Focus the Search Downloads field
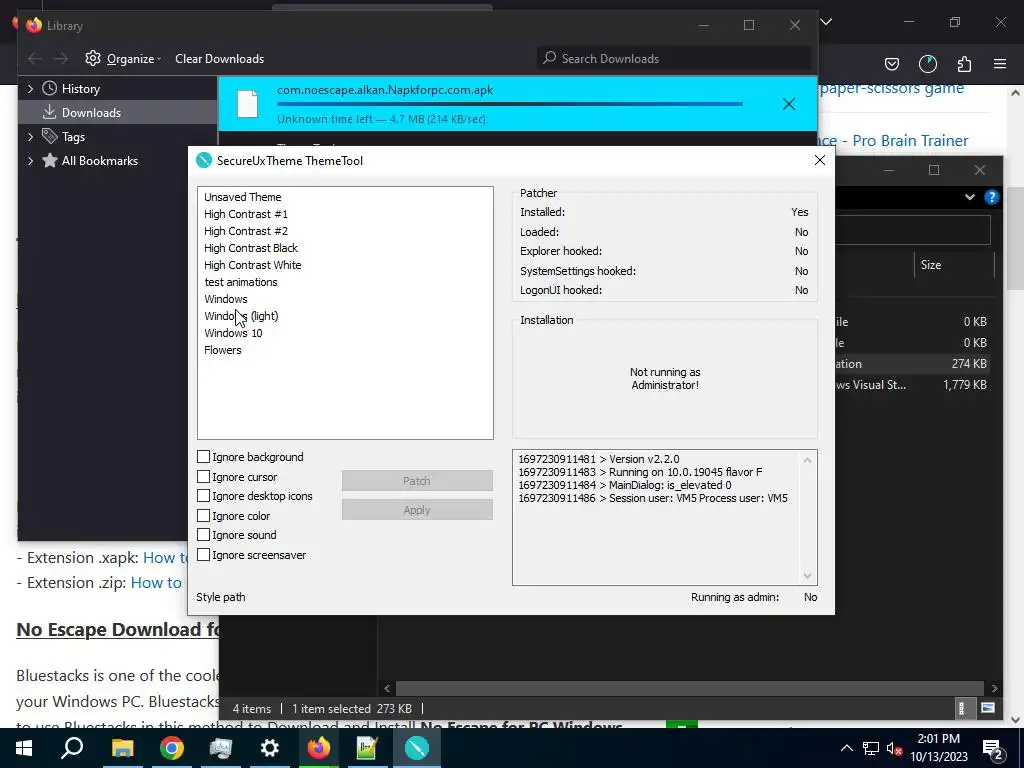The height and width of the screenshot is (768, 1024). (674, 58)
